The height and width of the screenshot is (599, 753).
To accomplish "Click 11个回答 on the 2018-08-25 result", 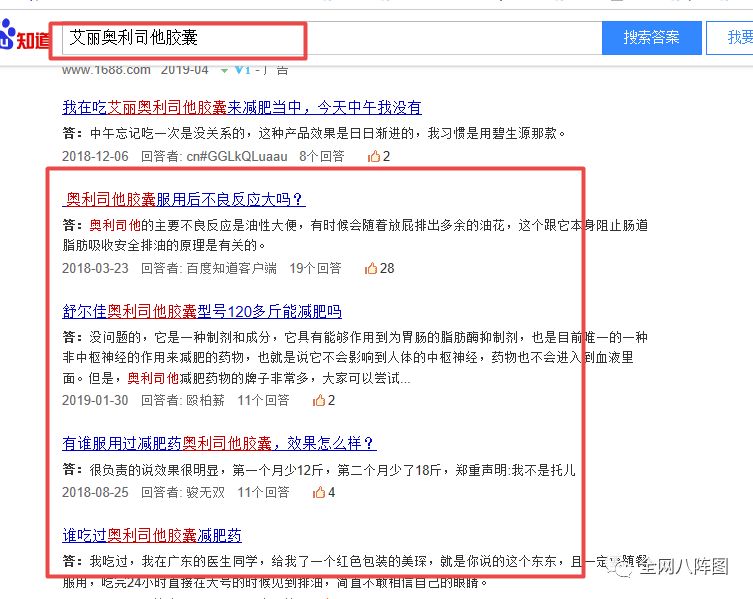I will (x=263, y=492).
